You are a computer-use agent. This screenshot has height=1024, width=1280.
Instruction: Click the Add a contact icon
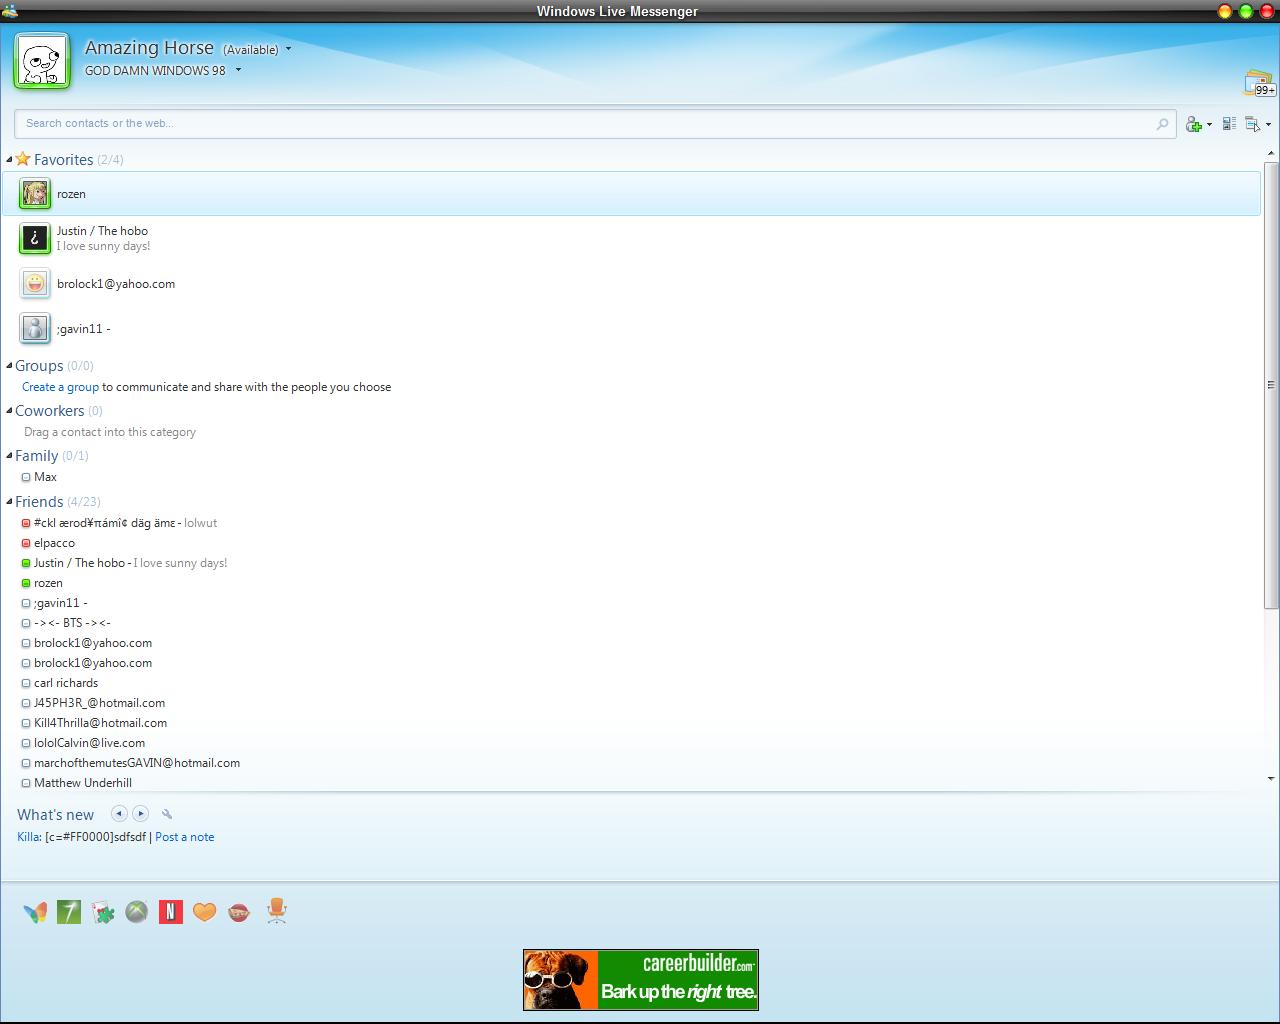click(x=1193, y=124)
